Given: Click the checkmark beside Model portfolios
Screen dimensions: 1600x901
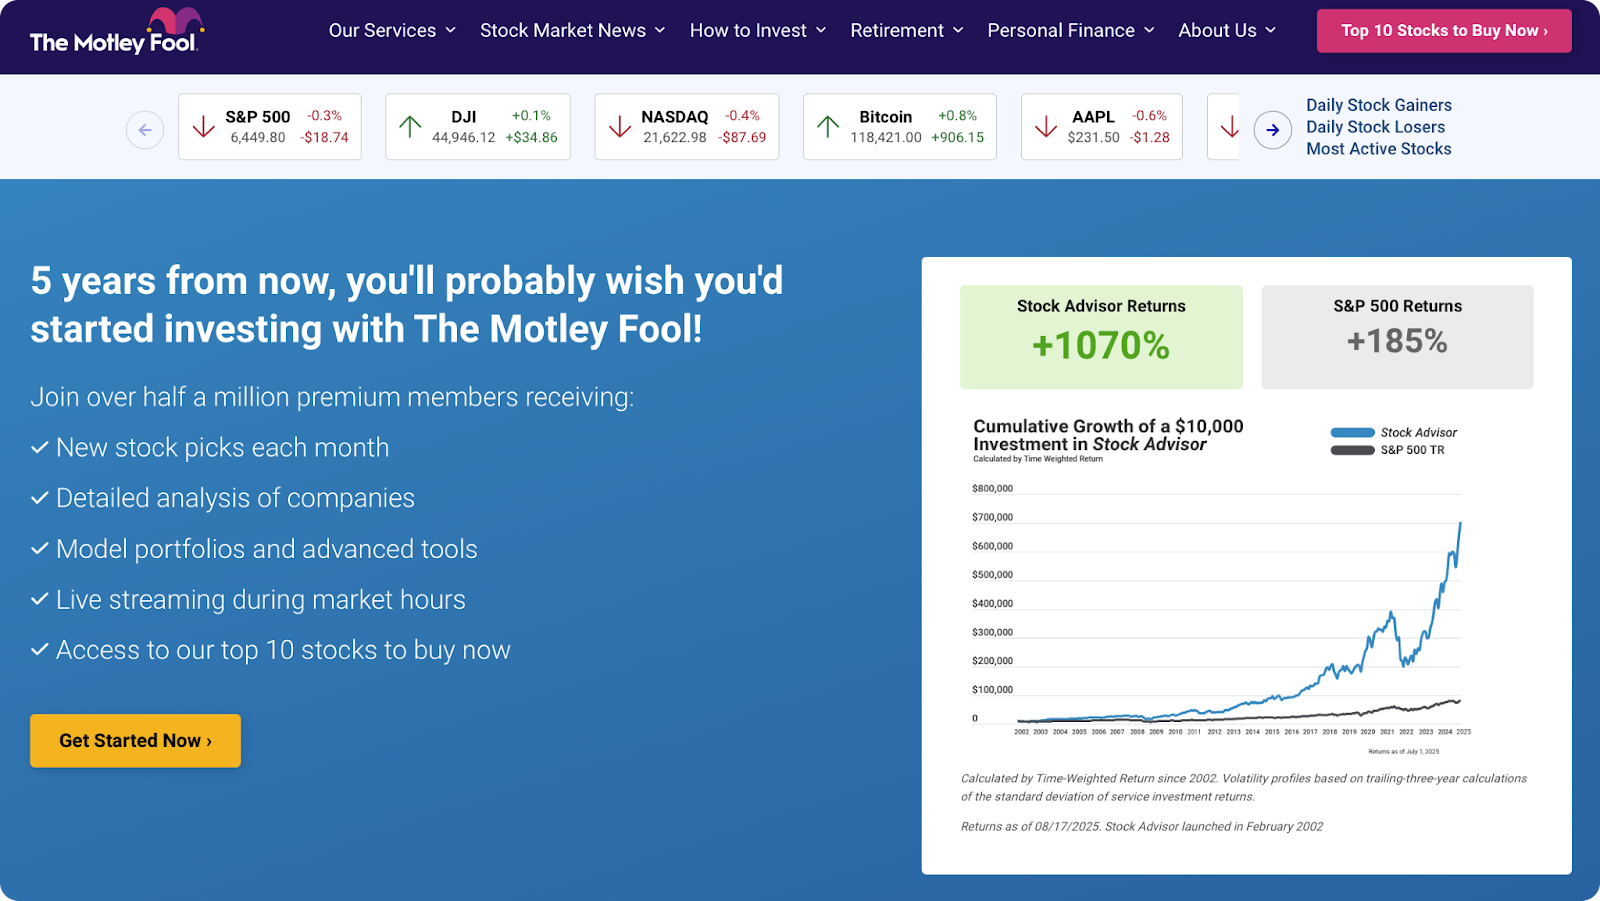Looking at the screenshot, I should click(x=40, y=549).
